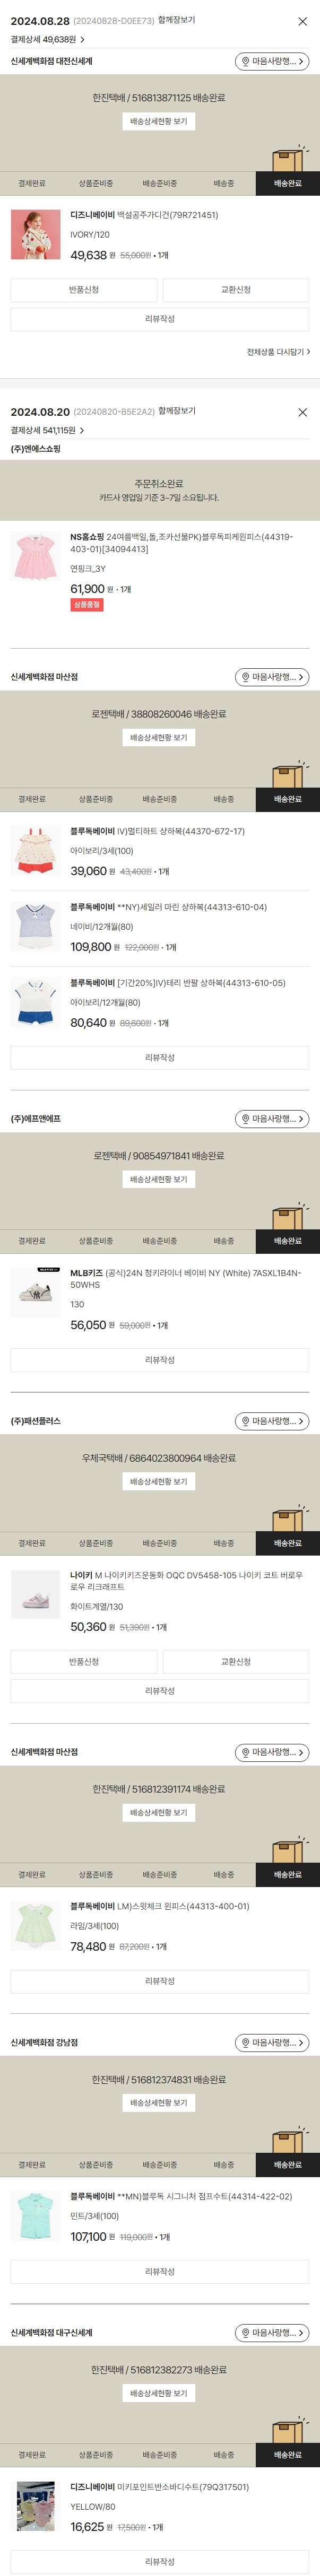Tap location pin button beside 신세계백화점 강남점
Screen dimensions: 320x2576
click(272, 2042)
